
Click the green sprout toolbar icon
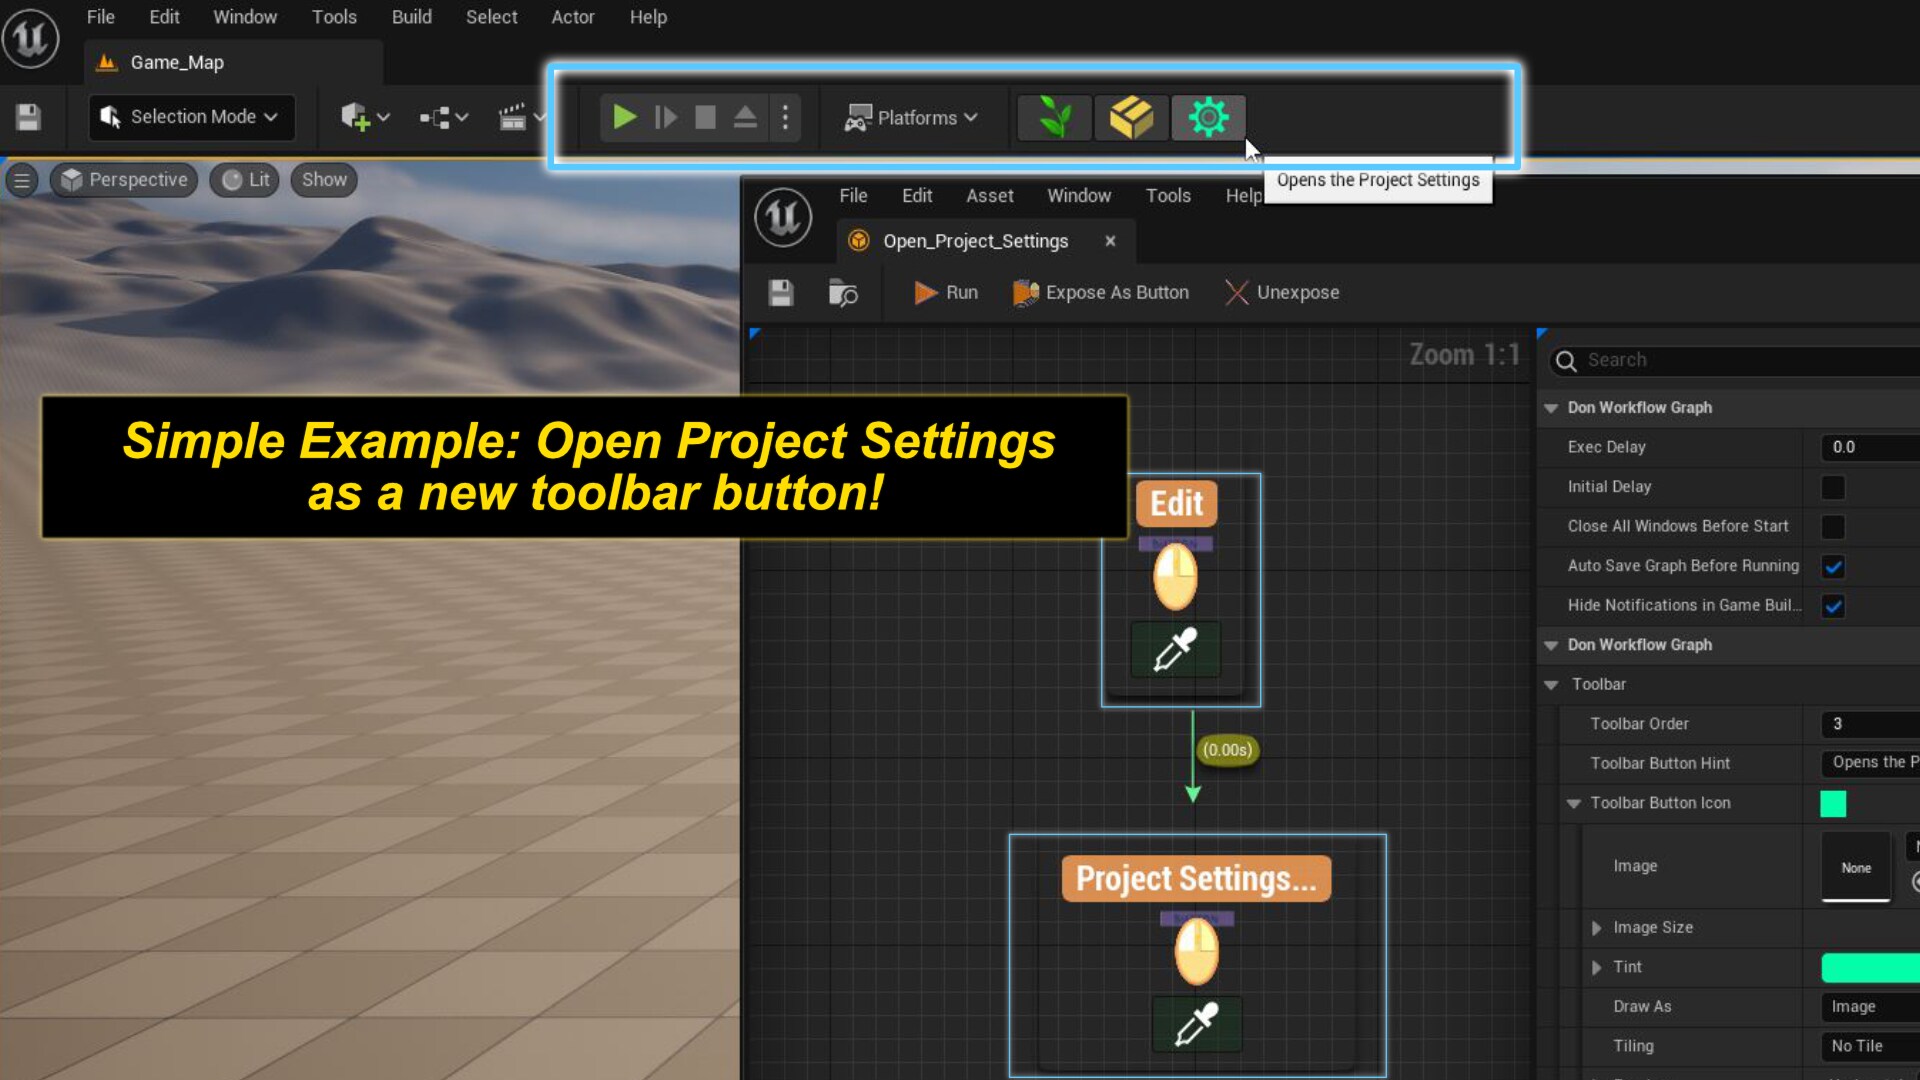1054,117
